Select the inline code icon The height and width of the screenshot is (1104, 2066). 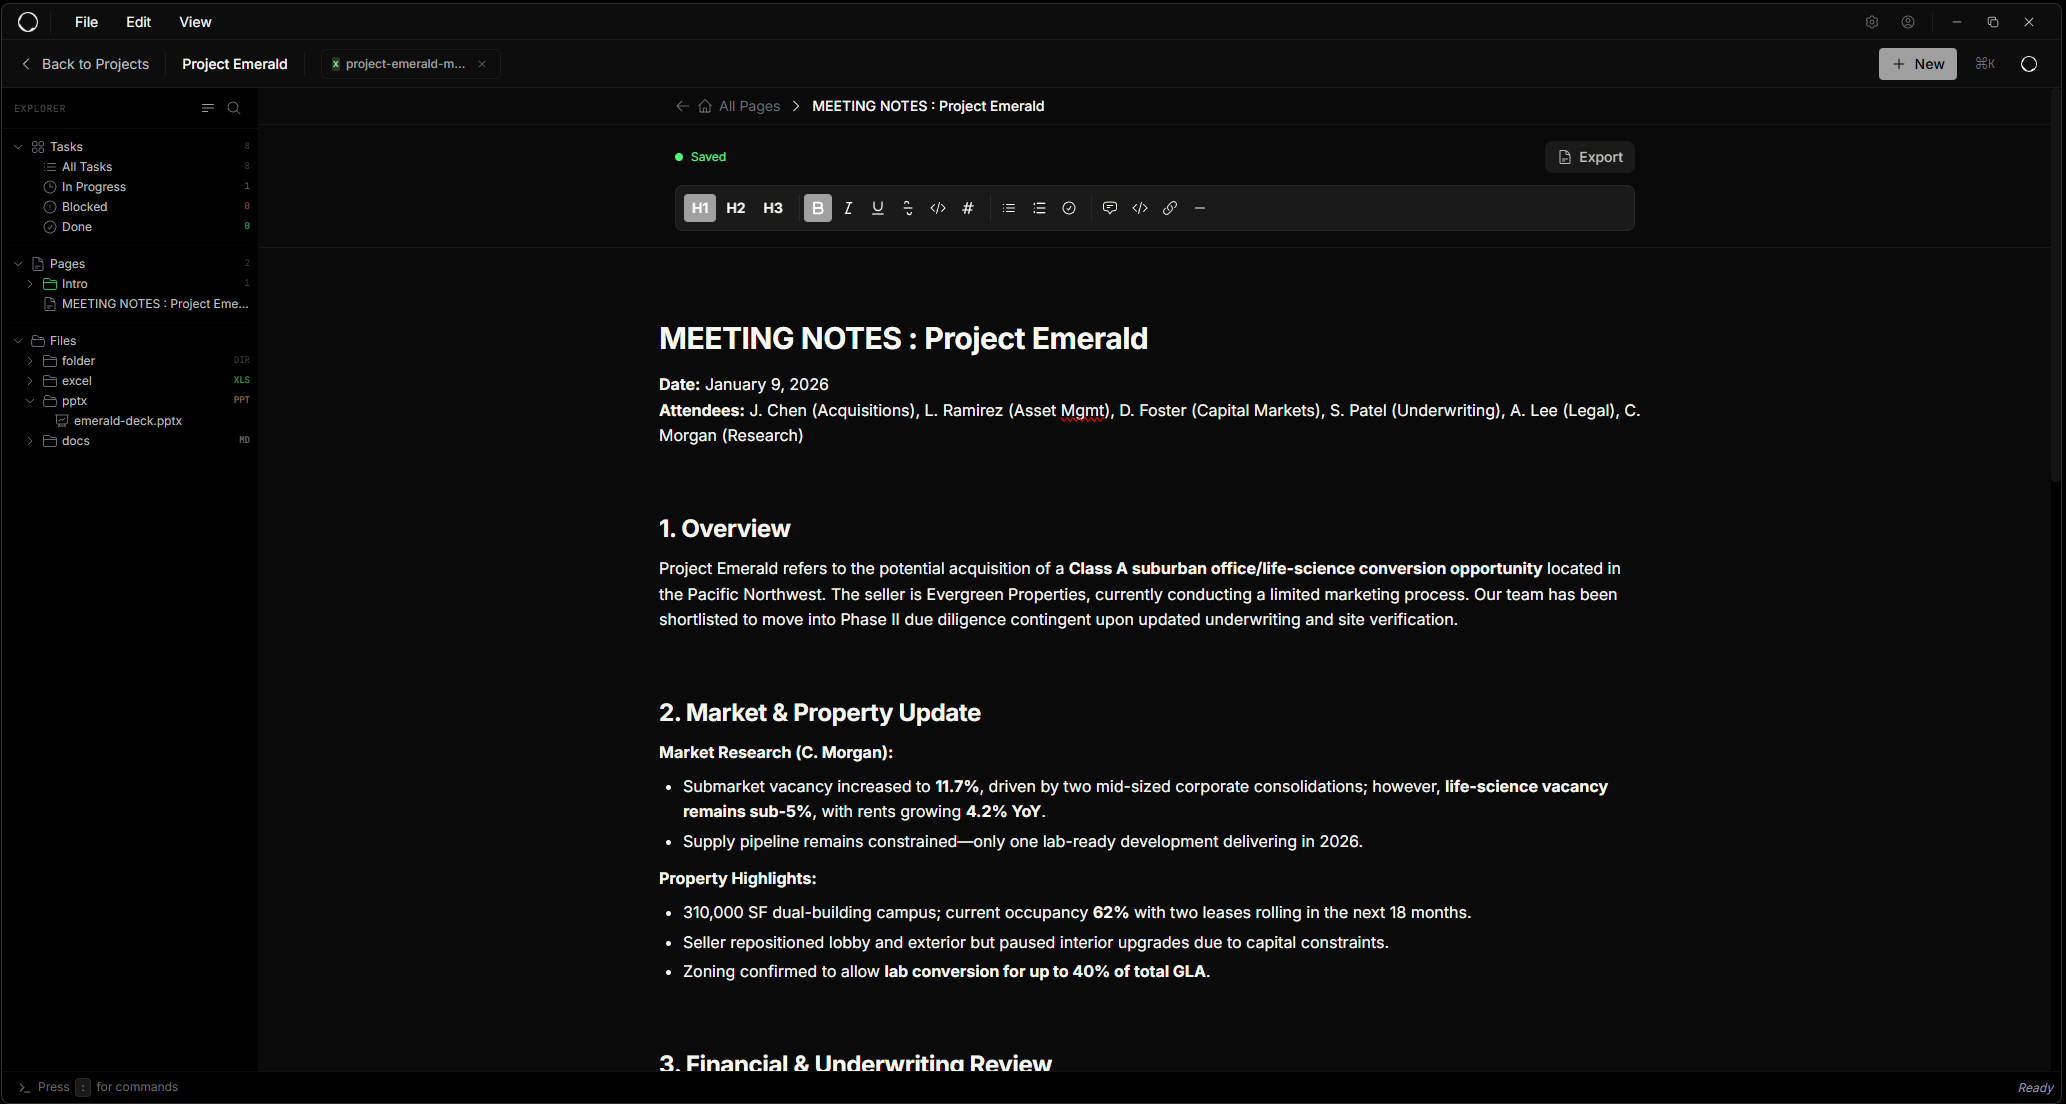pos(938,208)
